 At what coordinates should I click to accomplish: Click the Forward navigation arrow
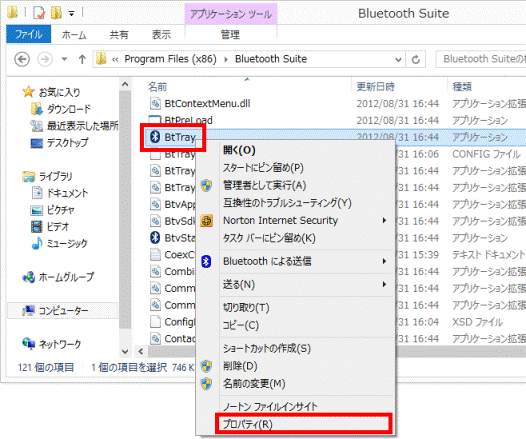(45, 59)
